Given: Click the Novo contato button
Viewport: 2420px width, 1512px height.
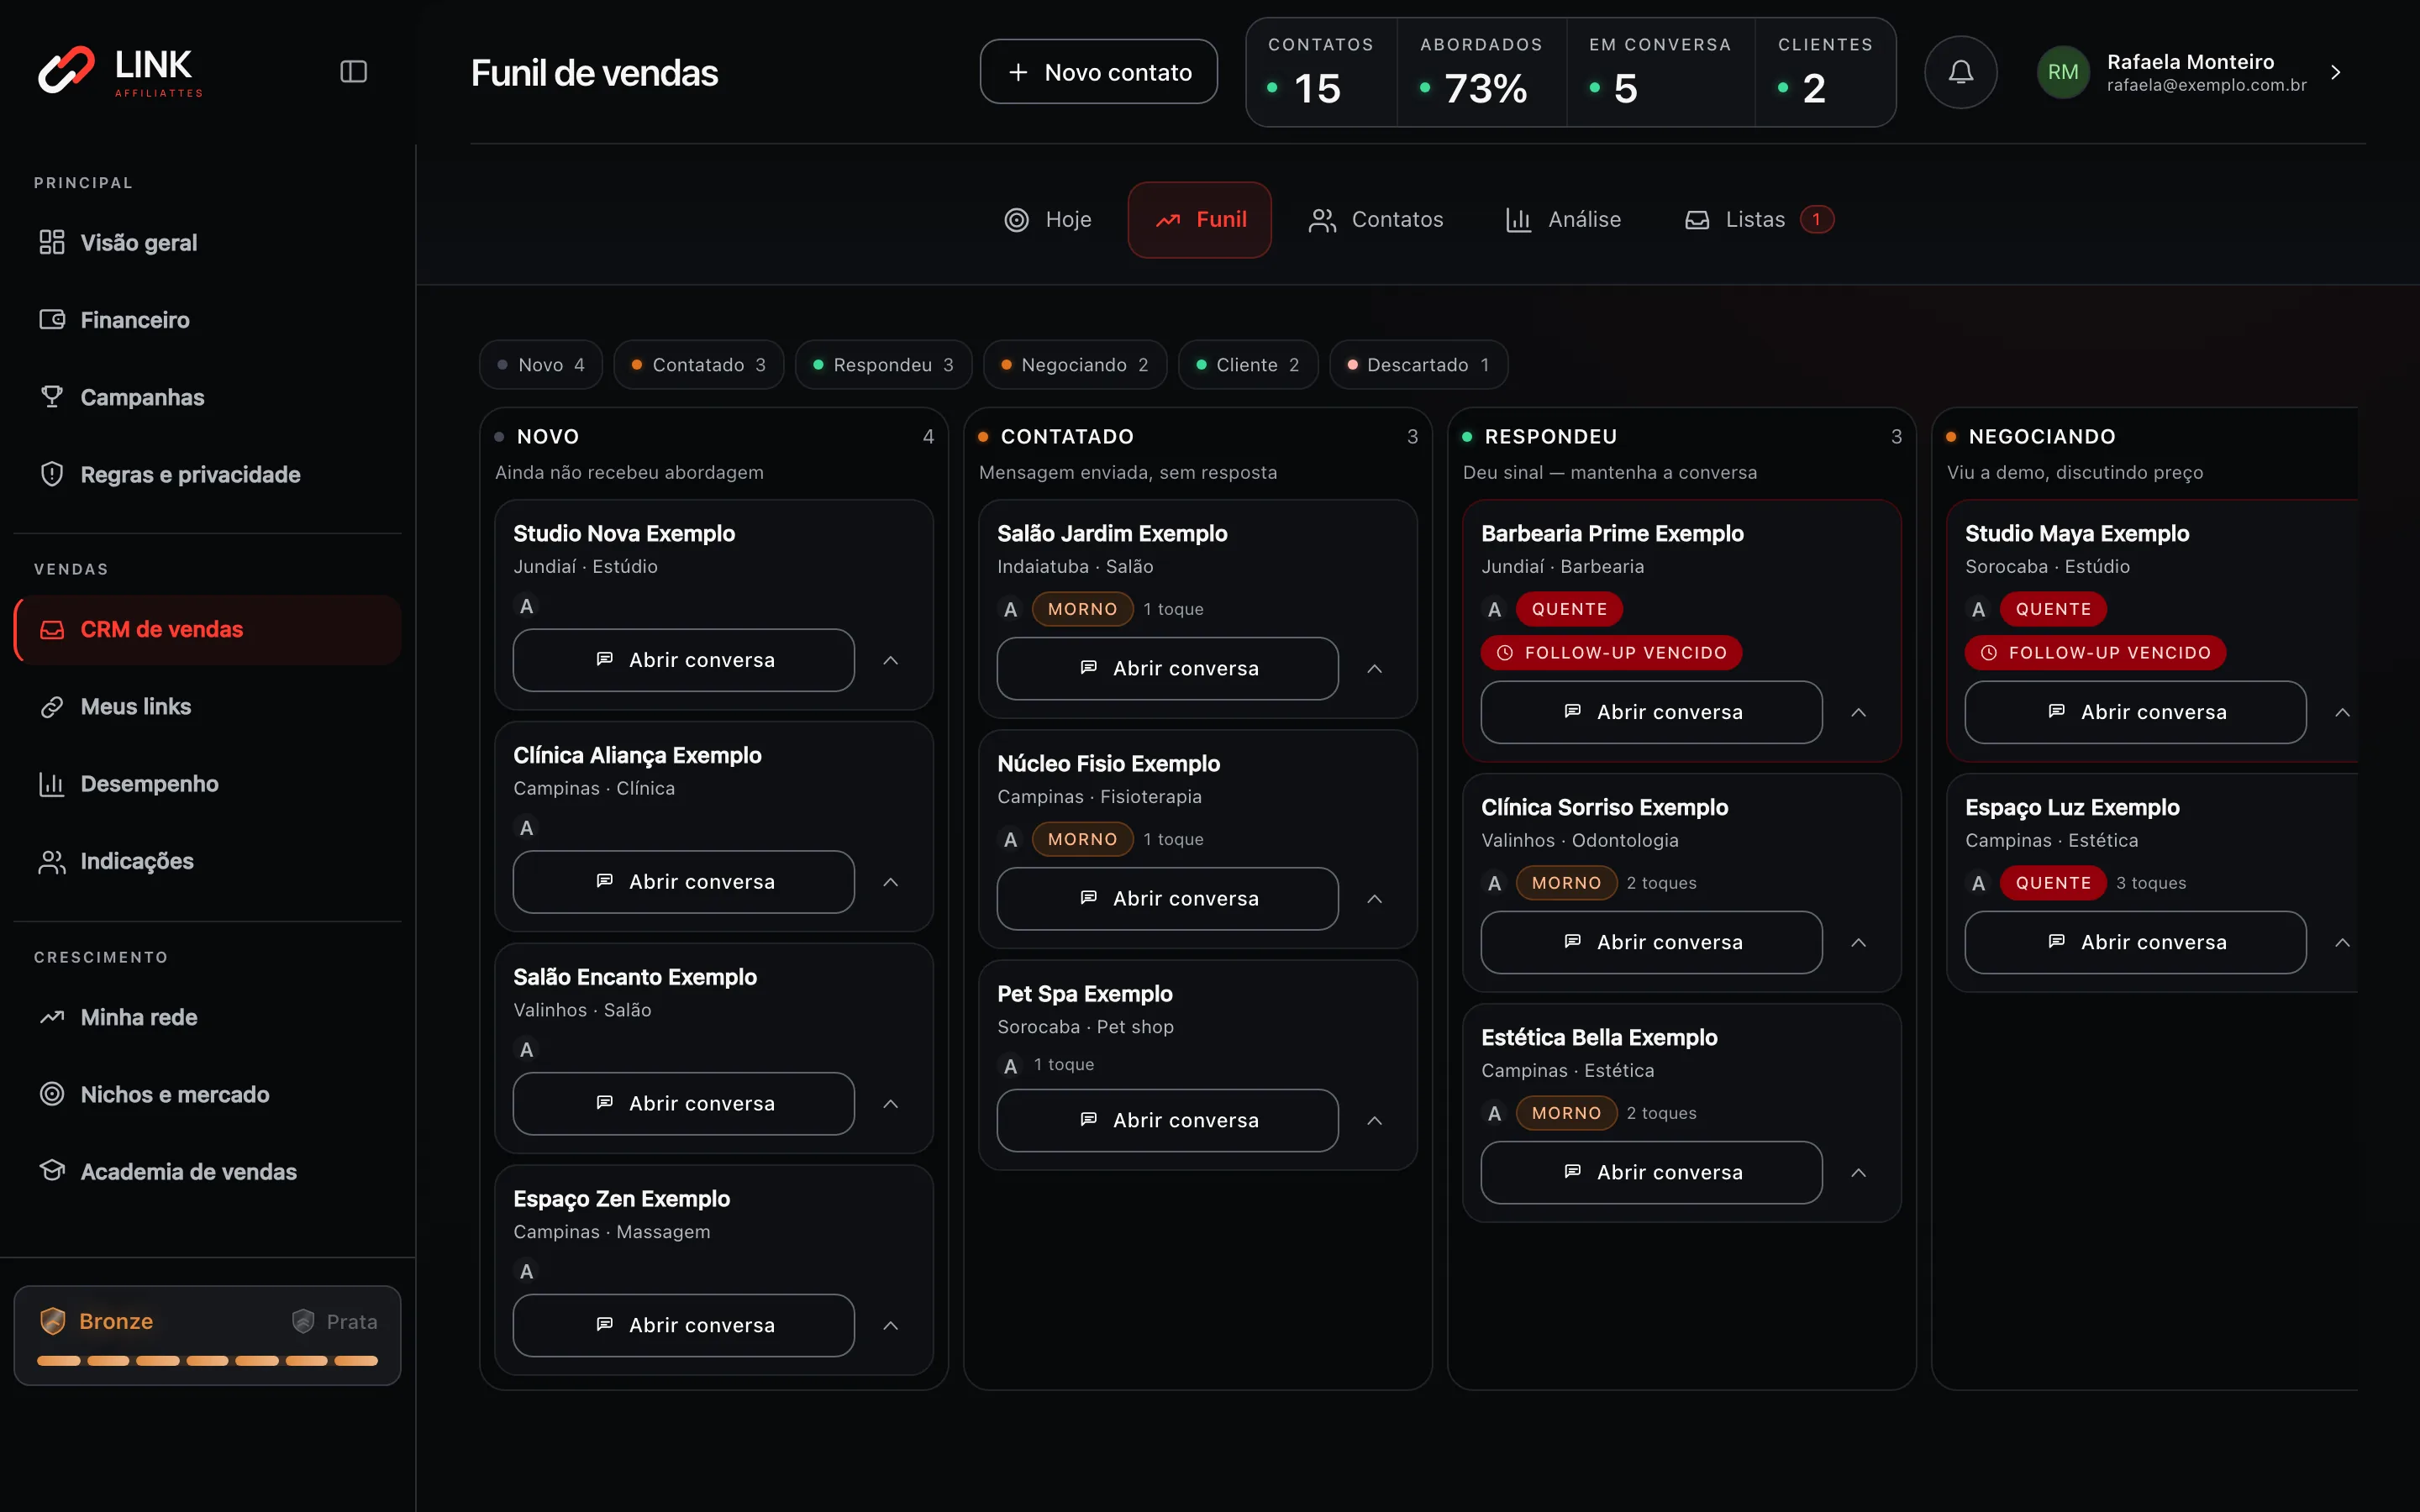Looking at the screenshot, I should tap(1098, 72).
